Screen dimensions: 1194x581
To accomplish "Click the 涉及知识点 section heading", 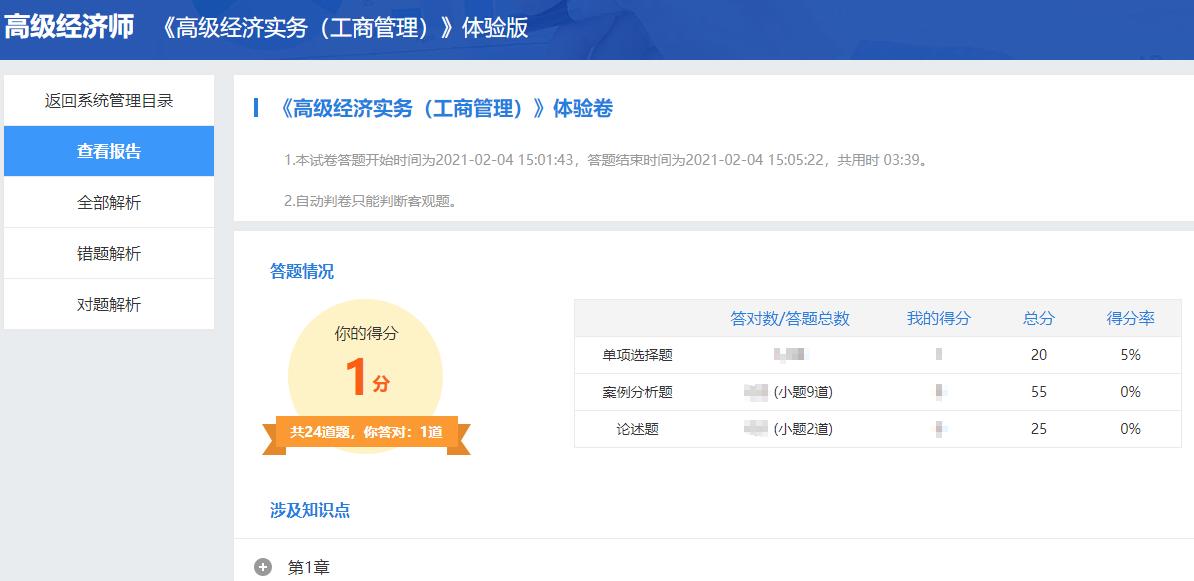I will pos(286,508).
